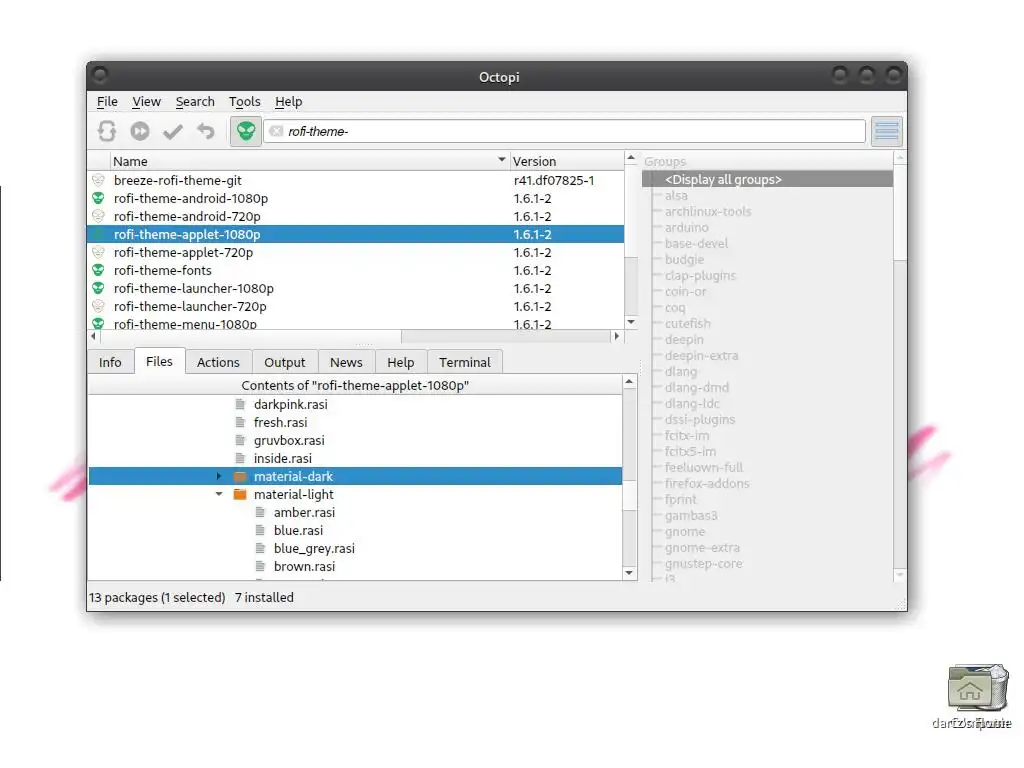Select blue_grey.rasi file
Screen dimensions: 1024x768
pos(314,549)
